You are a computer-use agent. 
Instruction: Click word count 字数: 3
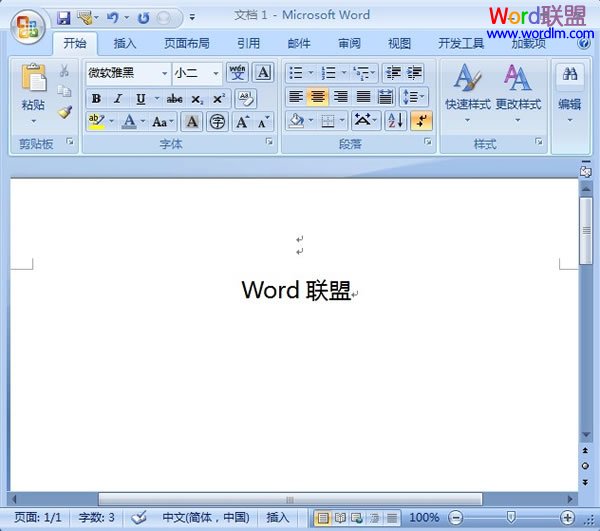click(x=96, y=518)
